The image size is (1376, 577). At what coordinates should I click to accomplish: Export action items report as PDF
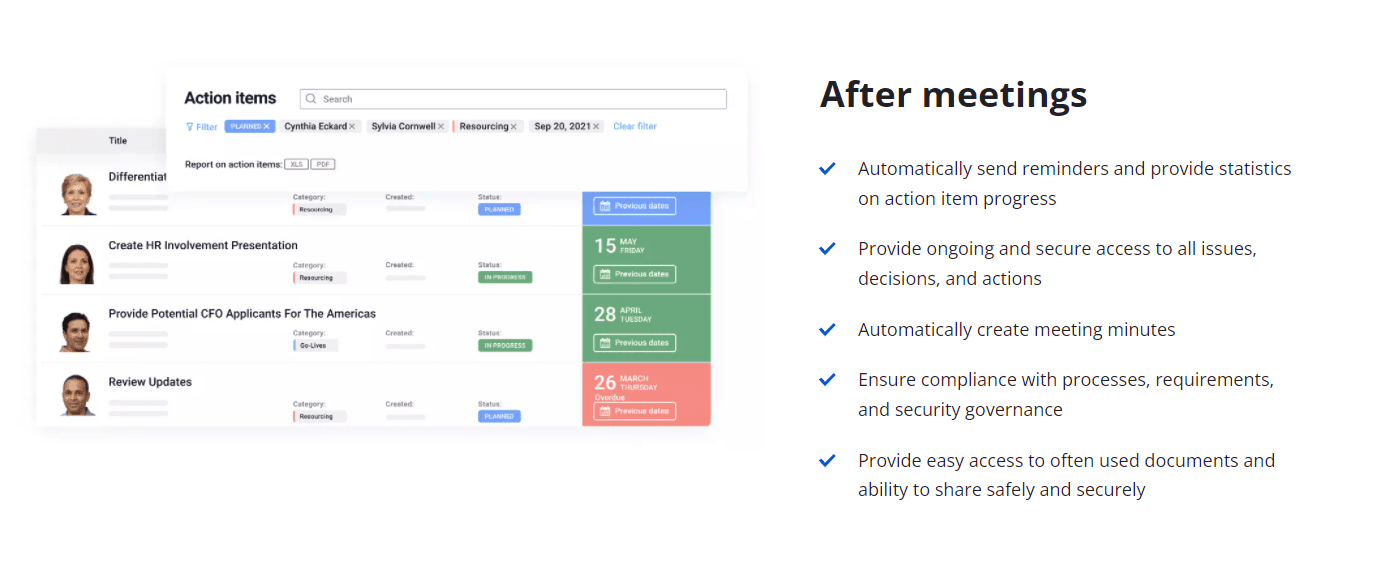pyautogui.click(x=323, y=163)
